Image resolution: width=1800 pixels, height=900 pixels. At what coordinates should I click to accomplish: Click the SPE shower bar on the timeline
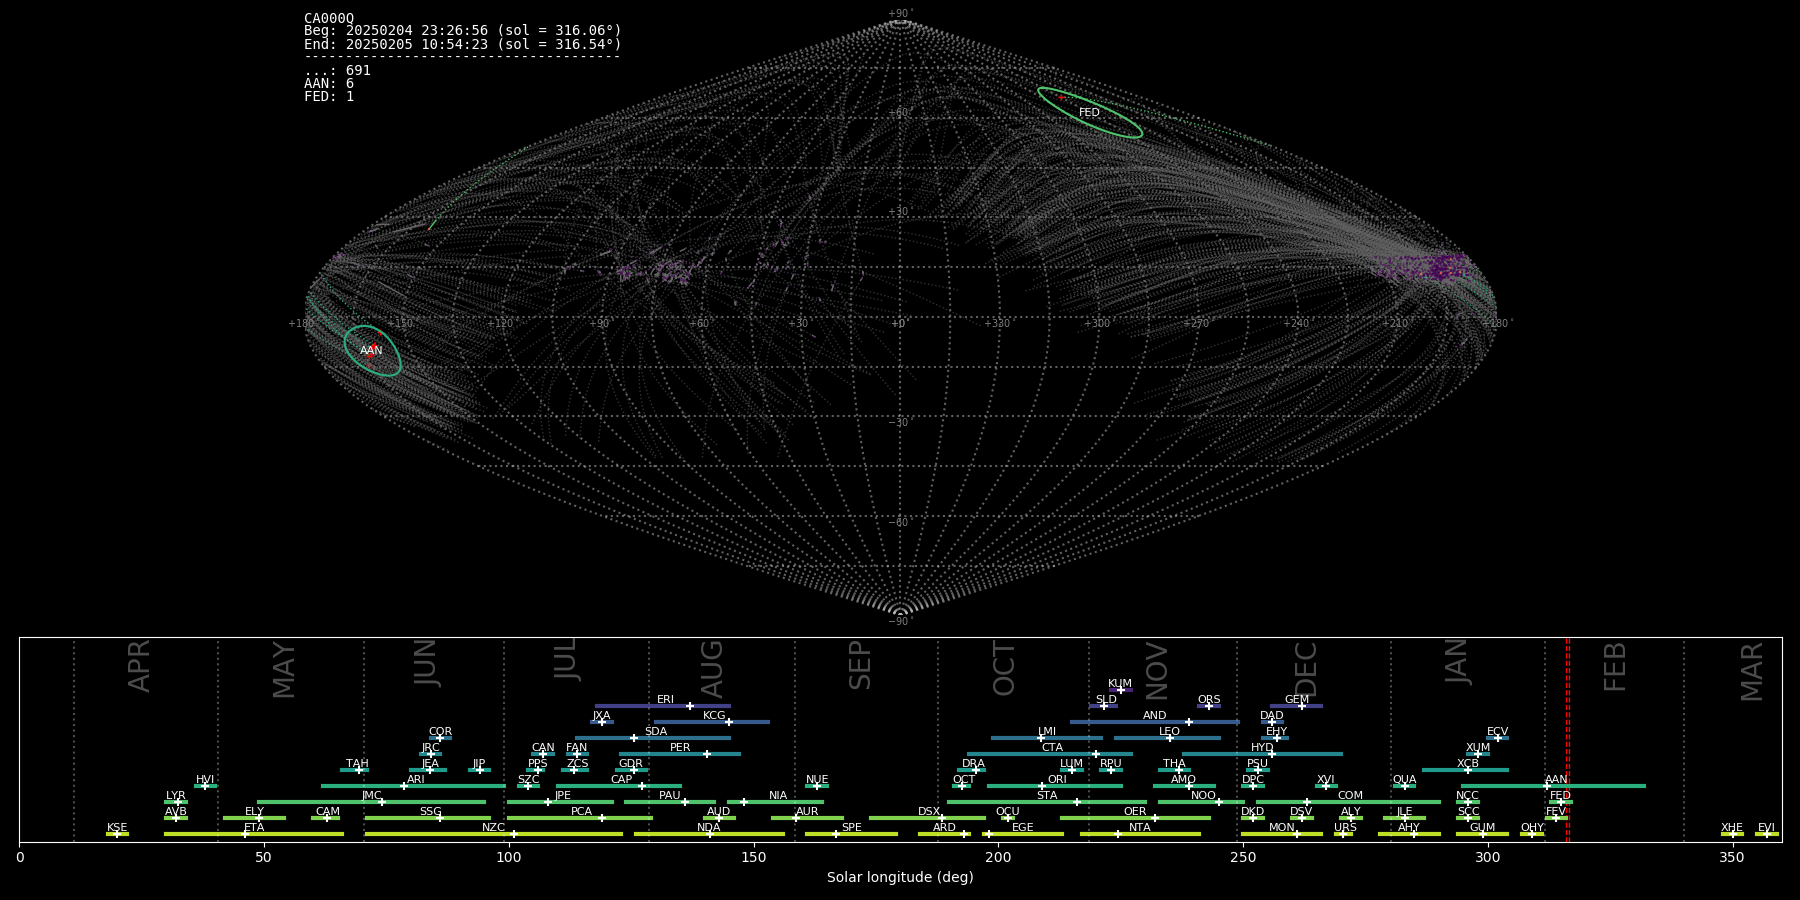click(x=851, y=834)
